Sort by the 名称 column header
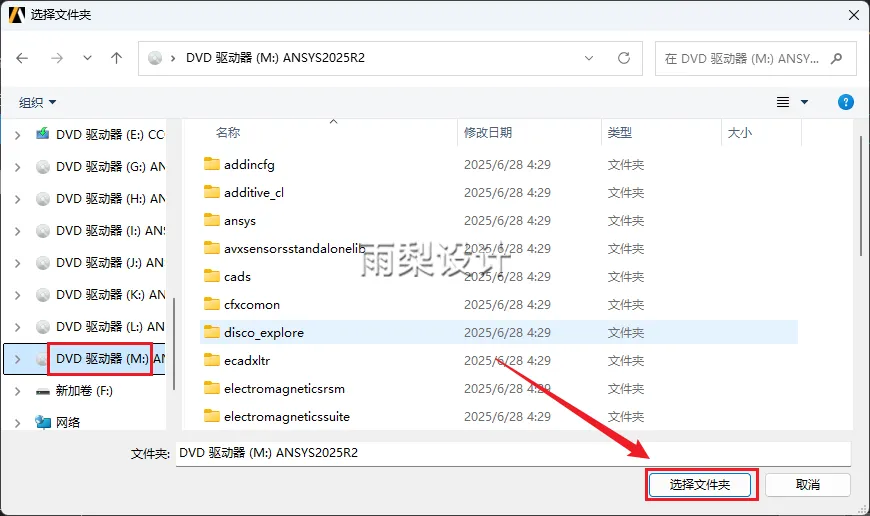 tap(227, 133)
